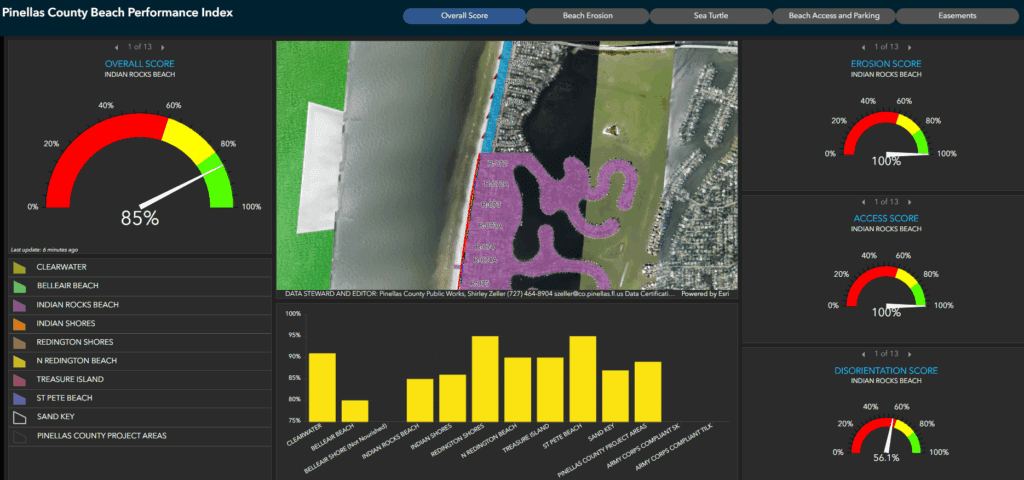Screen dimensions: 1024x480
Task: Open the Easements tab
Action: tap(957, 16)
